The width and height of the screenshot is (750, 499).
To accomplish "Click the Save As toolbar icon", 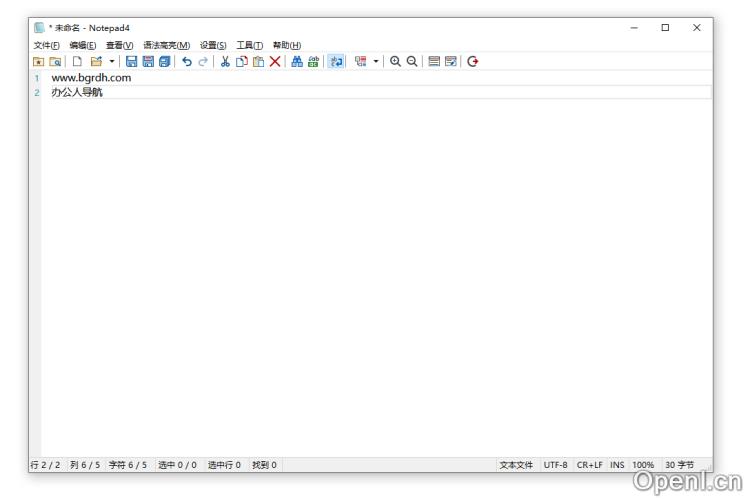I will [148, 62].
